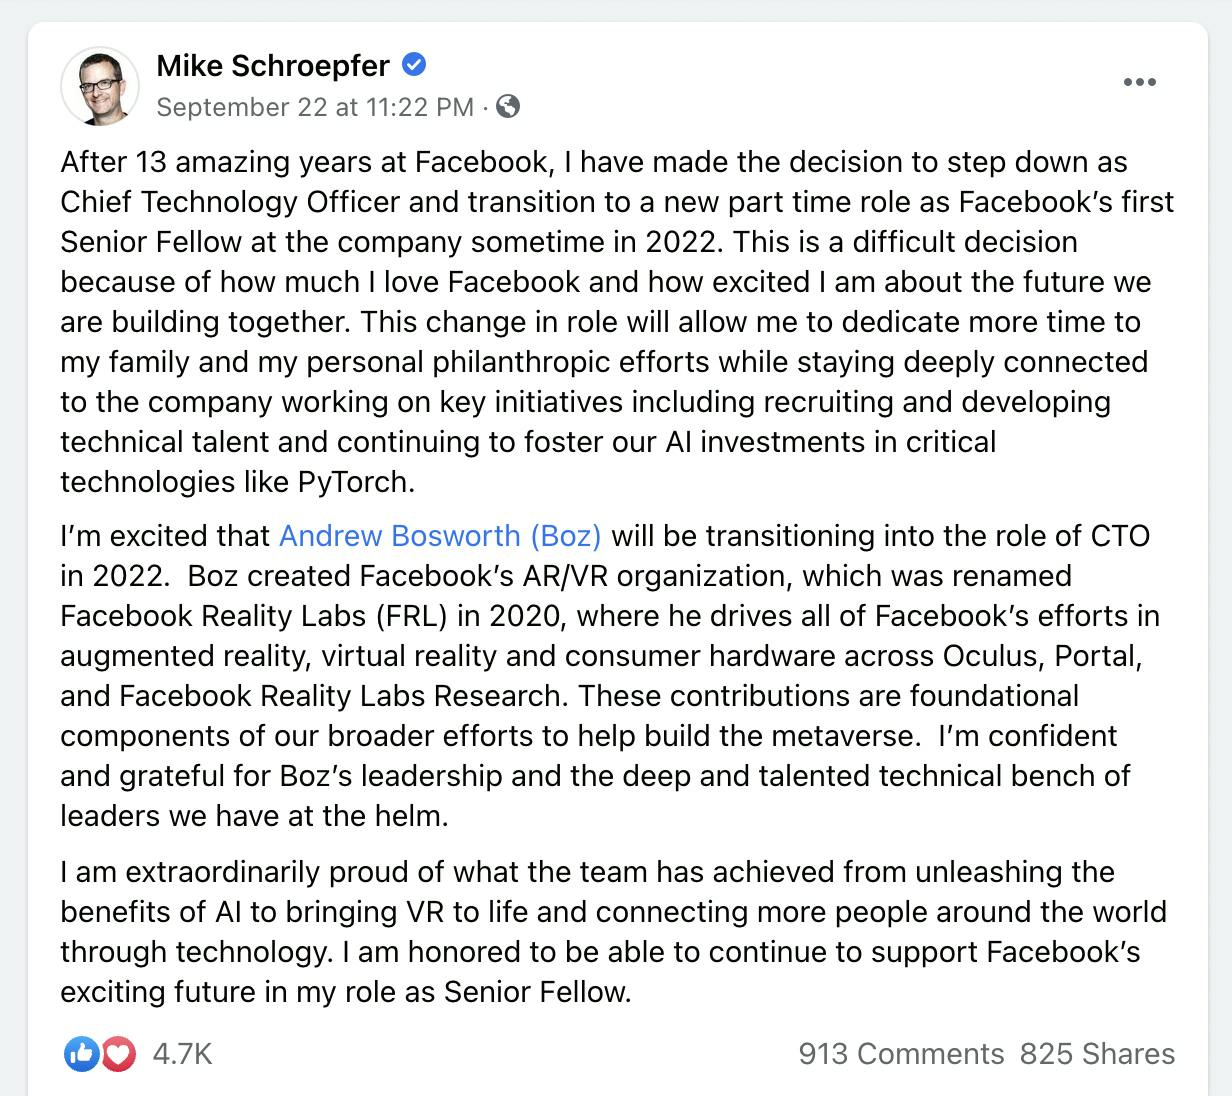View the 4.7K reactions list
Screen dimensions: 1232x1096
(x=182, y=1054)
